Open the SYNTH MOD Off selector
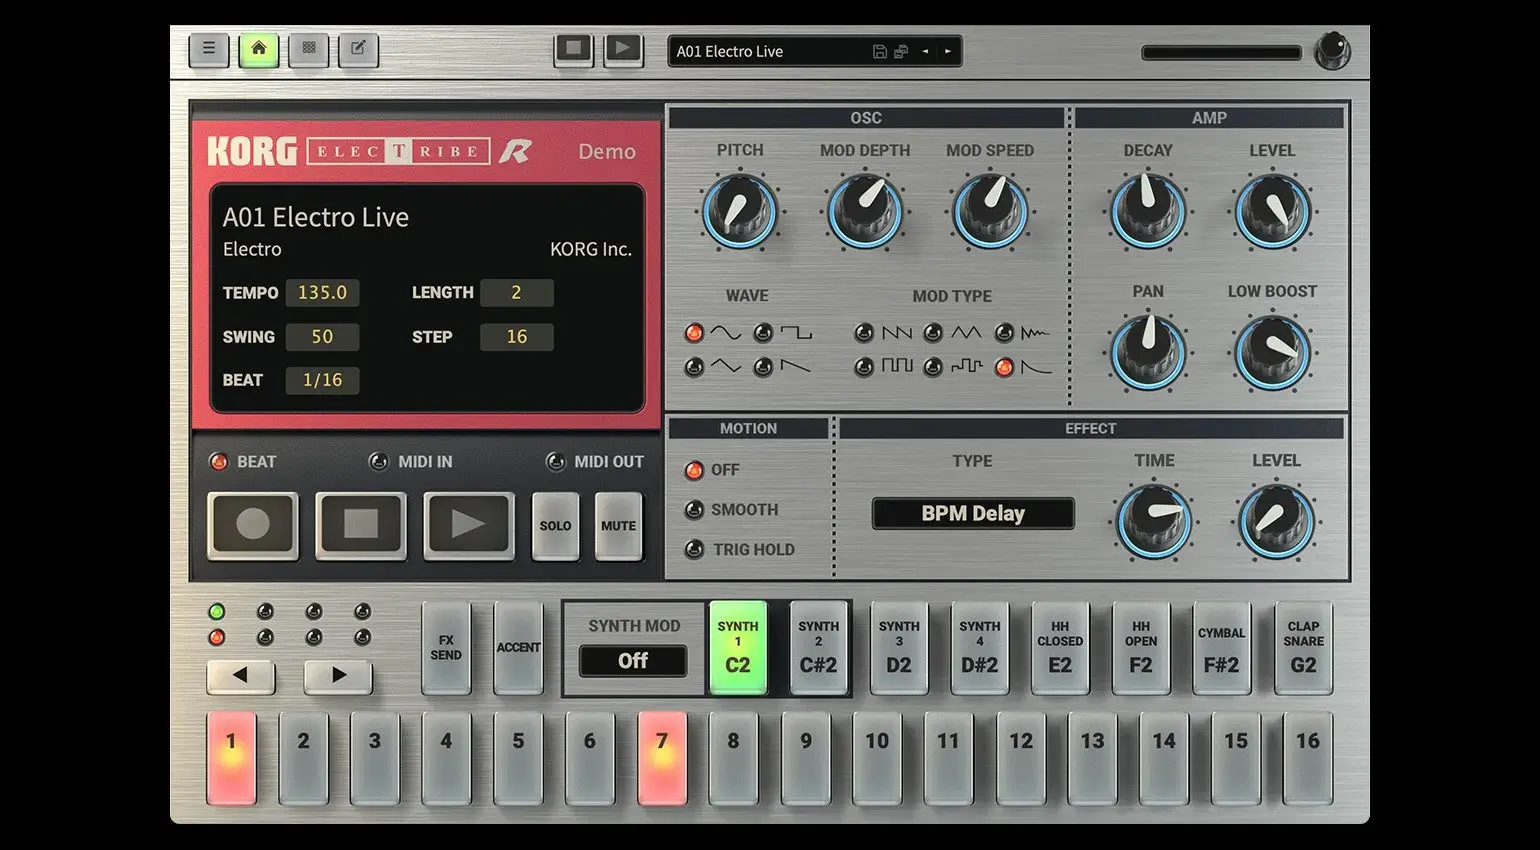Viewport: 1540px width, 850px height. (x=633, y=660)
